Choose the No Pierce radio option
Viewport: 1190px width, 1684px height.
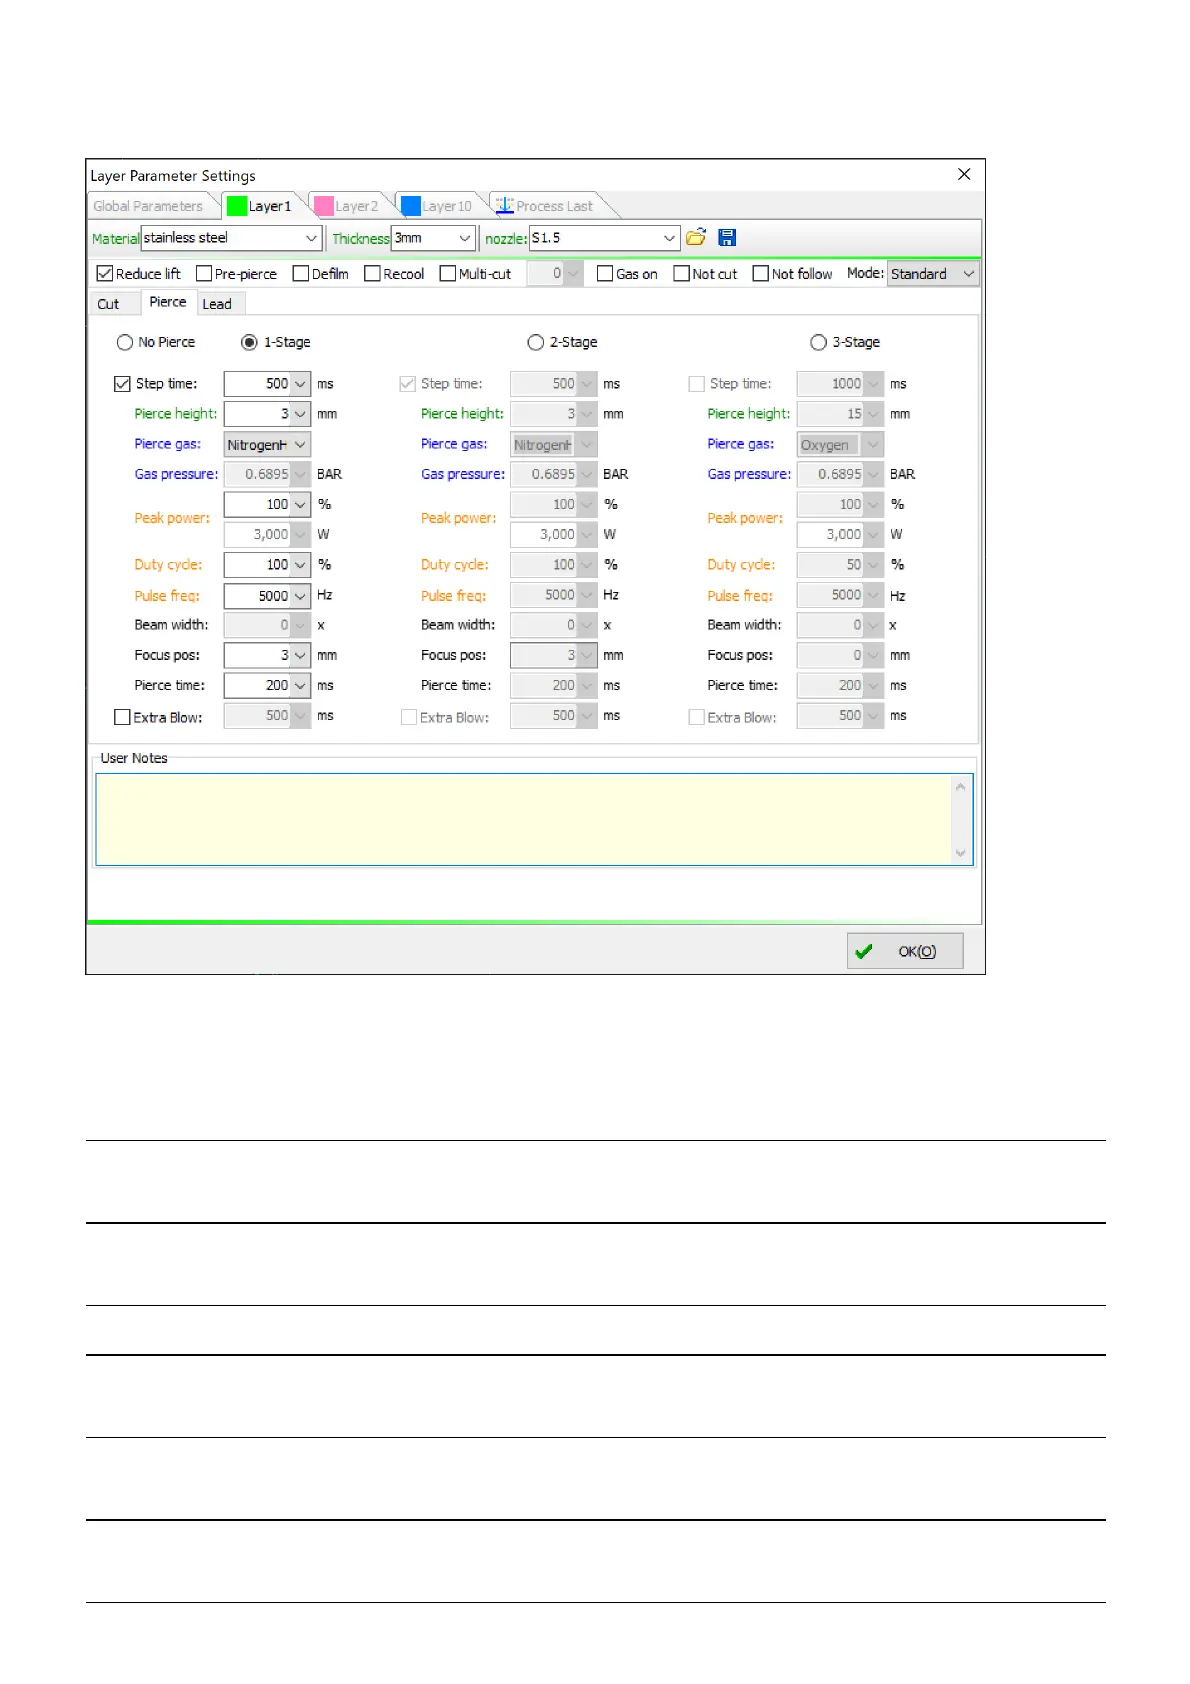tap(125, 342)
